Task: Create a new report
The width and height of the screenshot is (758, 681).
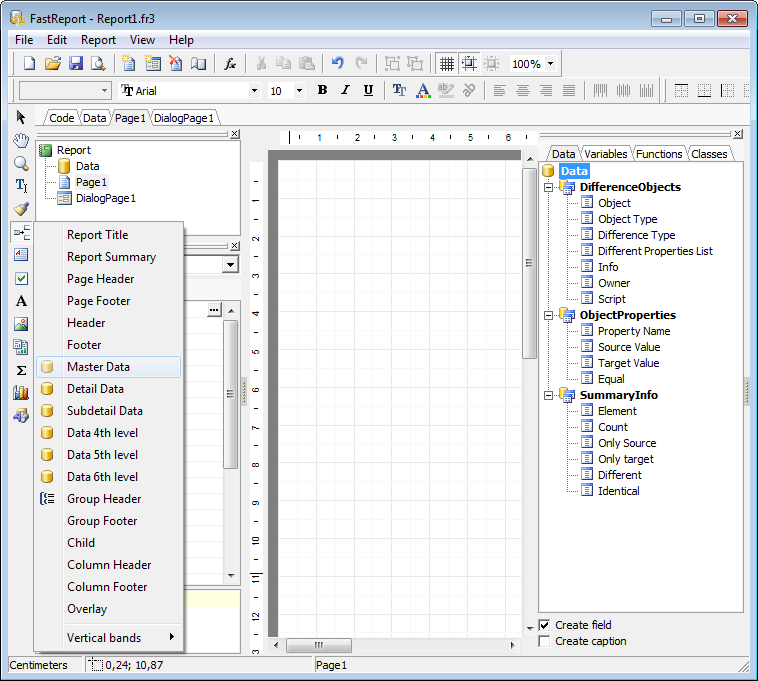Action: tap(29, 63)
